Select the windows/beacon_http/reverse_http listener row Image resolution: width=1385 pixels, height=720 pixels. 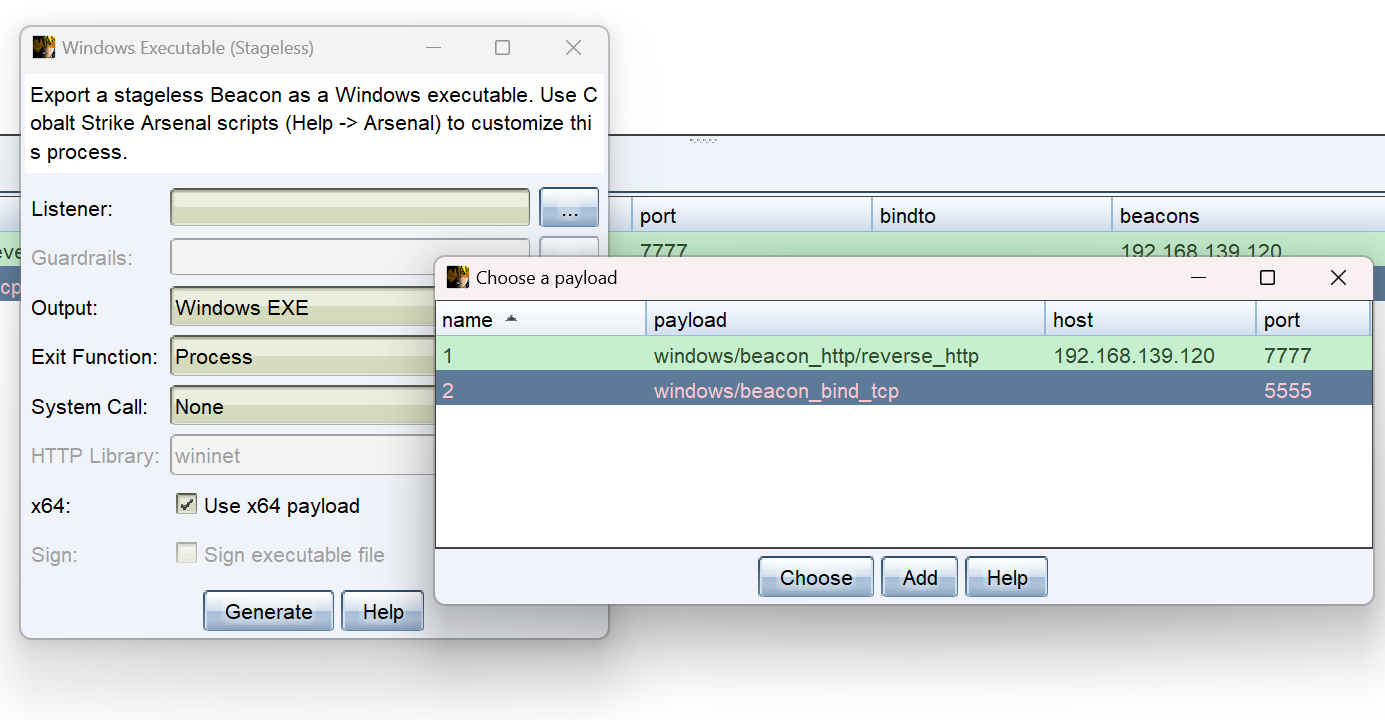[x=815, y=356]
